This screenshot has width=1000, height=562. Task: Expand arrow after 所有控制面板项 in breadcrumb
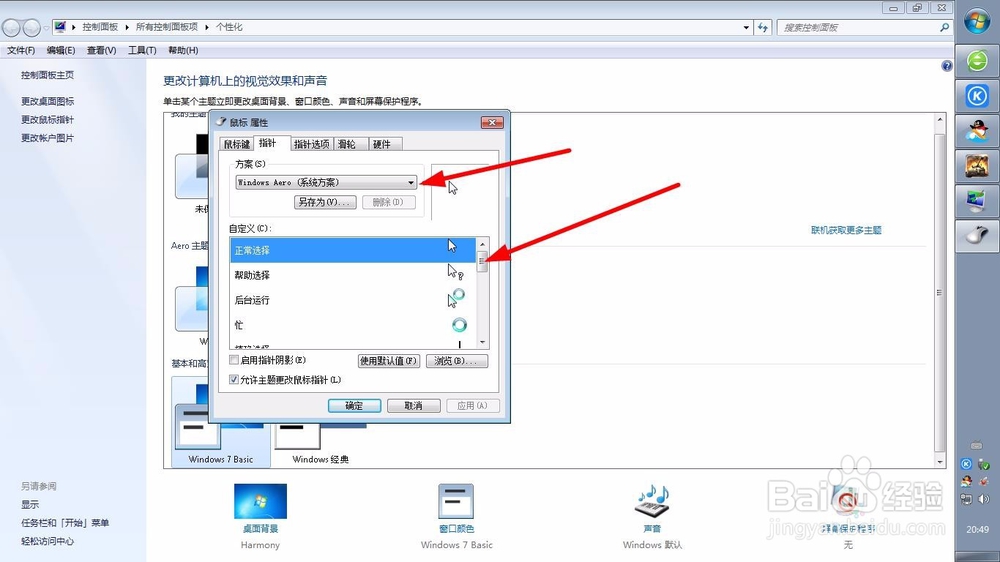click(207, 27)
